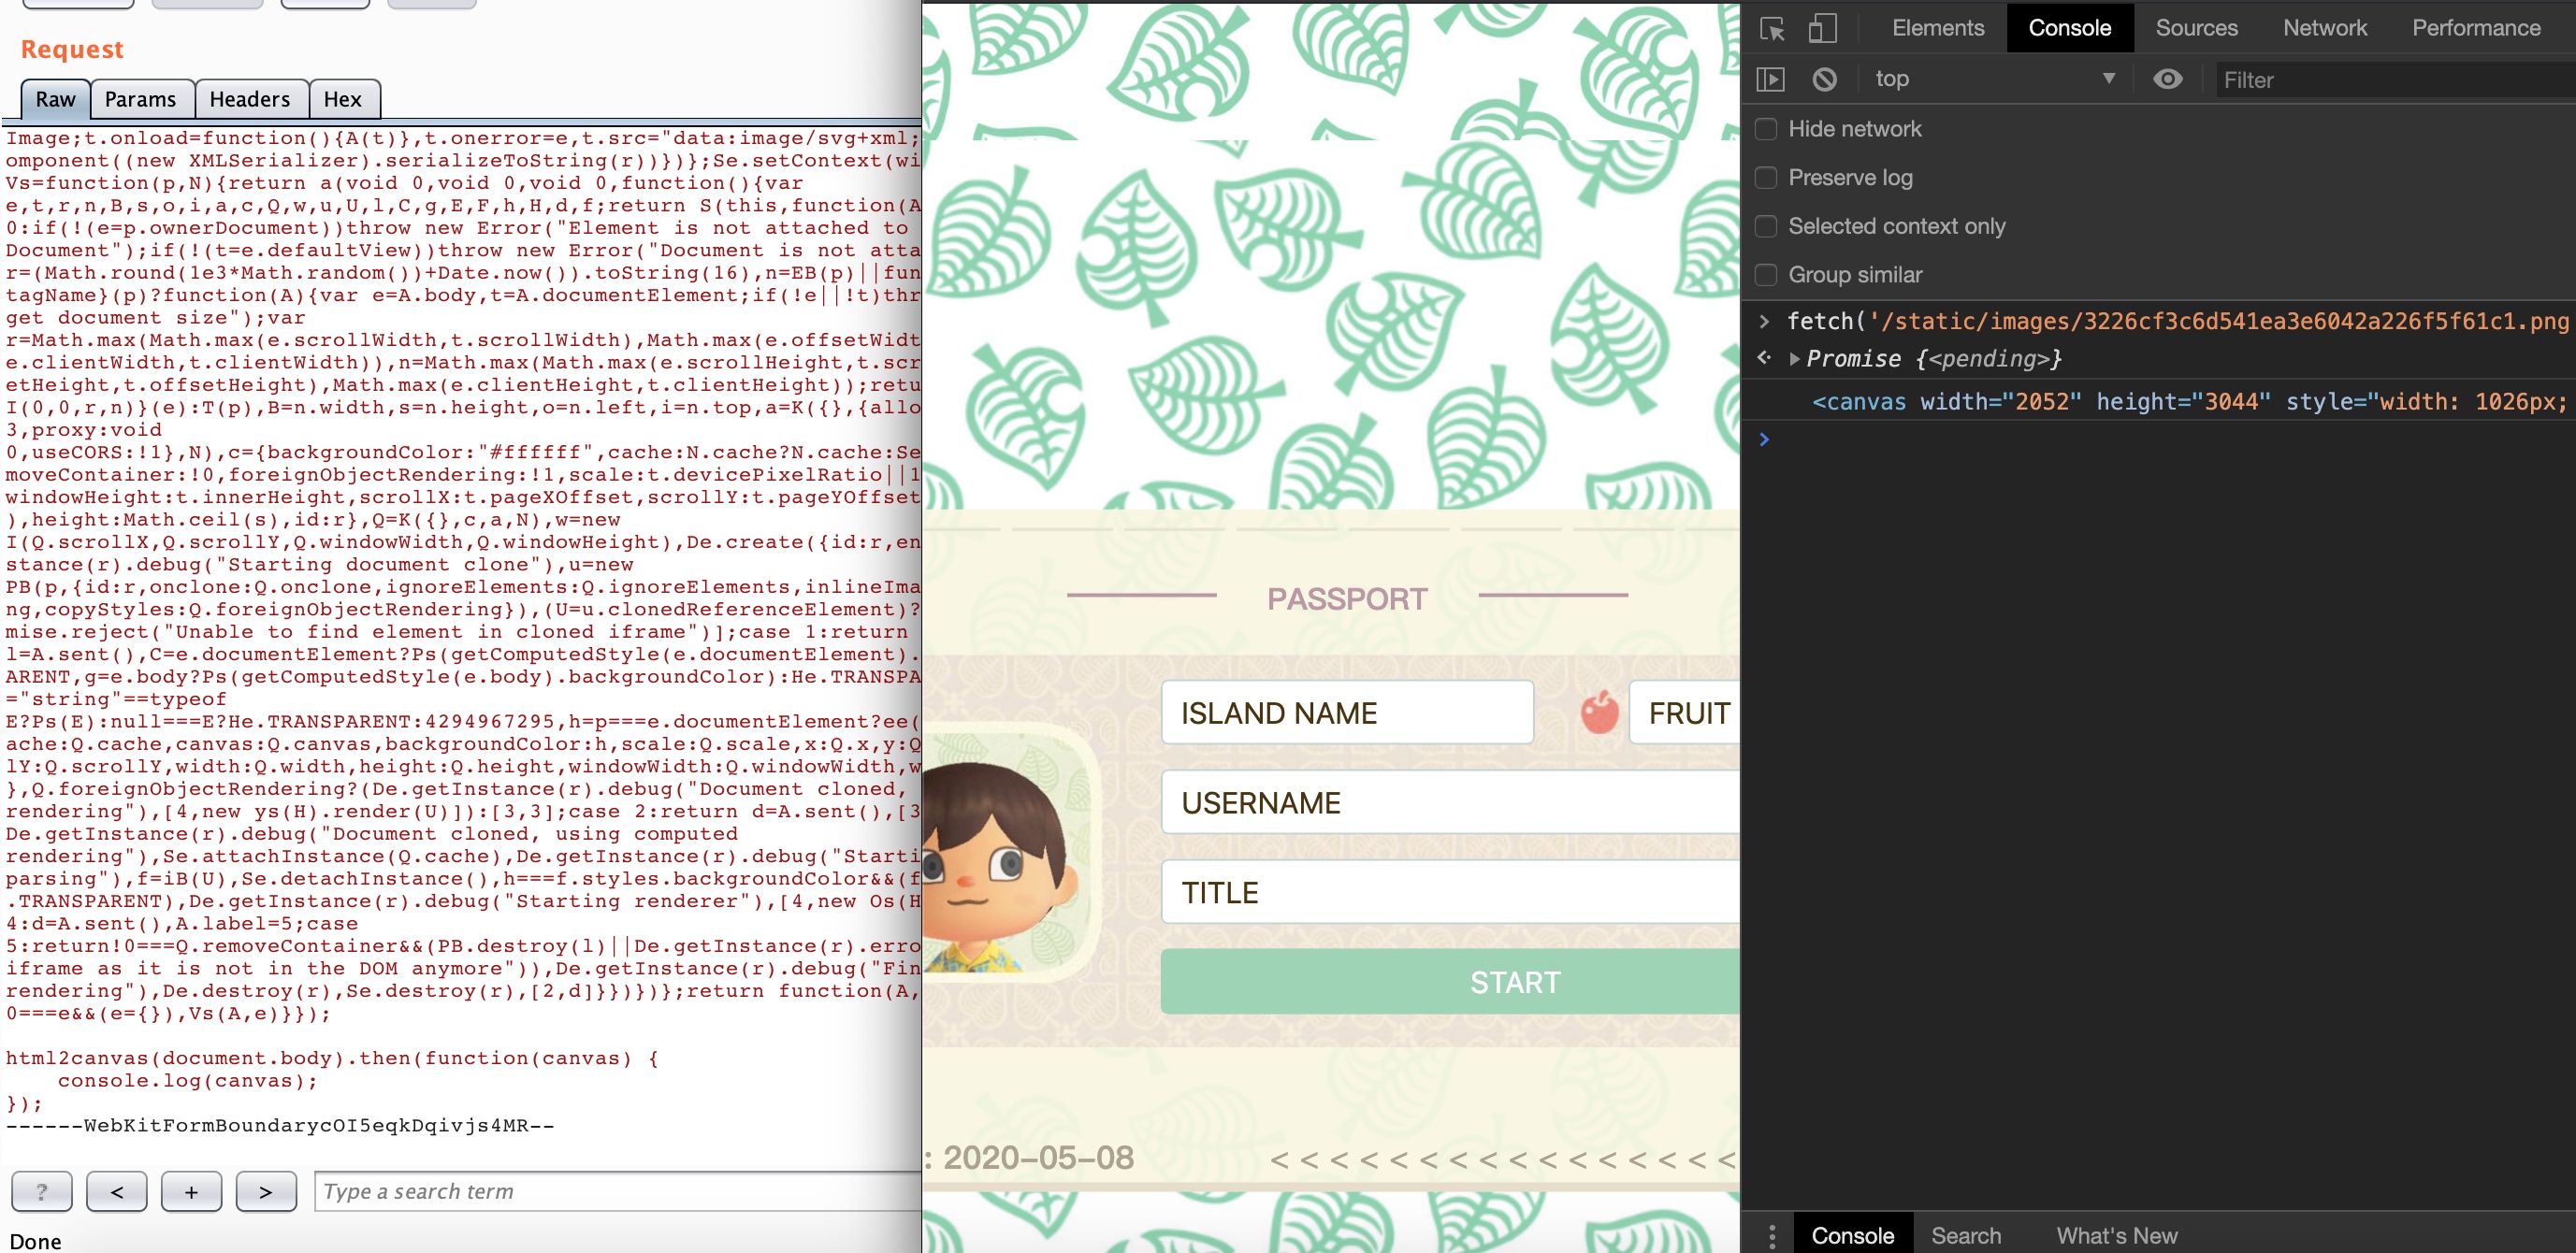Click the START button on passport page
This screenshot has height=1253, width=2576.
coord(1450,982)
